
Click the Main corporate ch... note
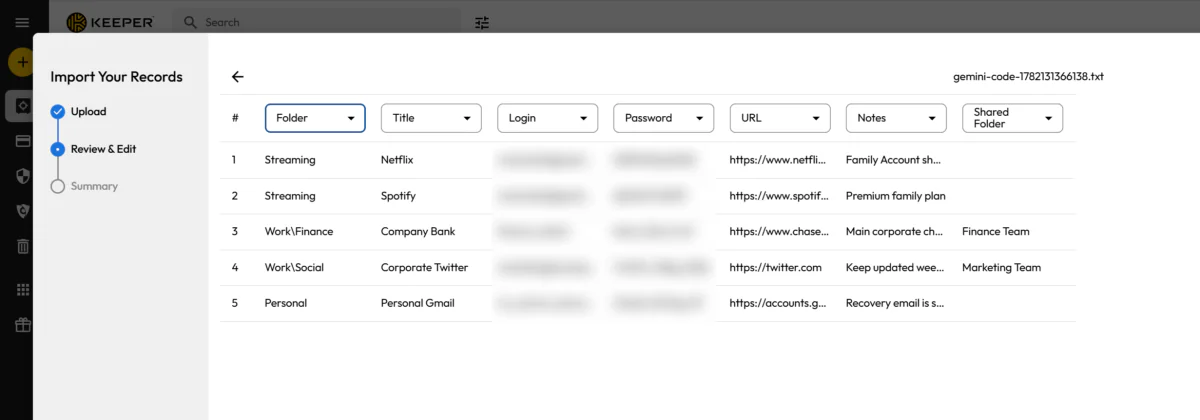tap(895, 231)
